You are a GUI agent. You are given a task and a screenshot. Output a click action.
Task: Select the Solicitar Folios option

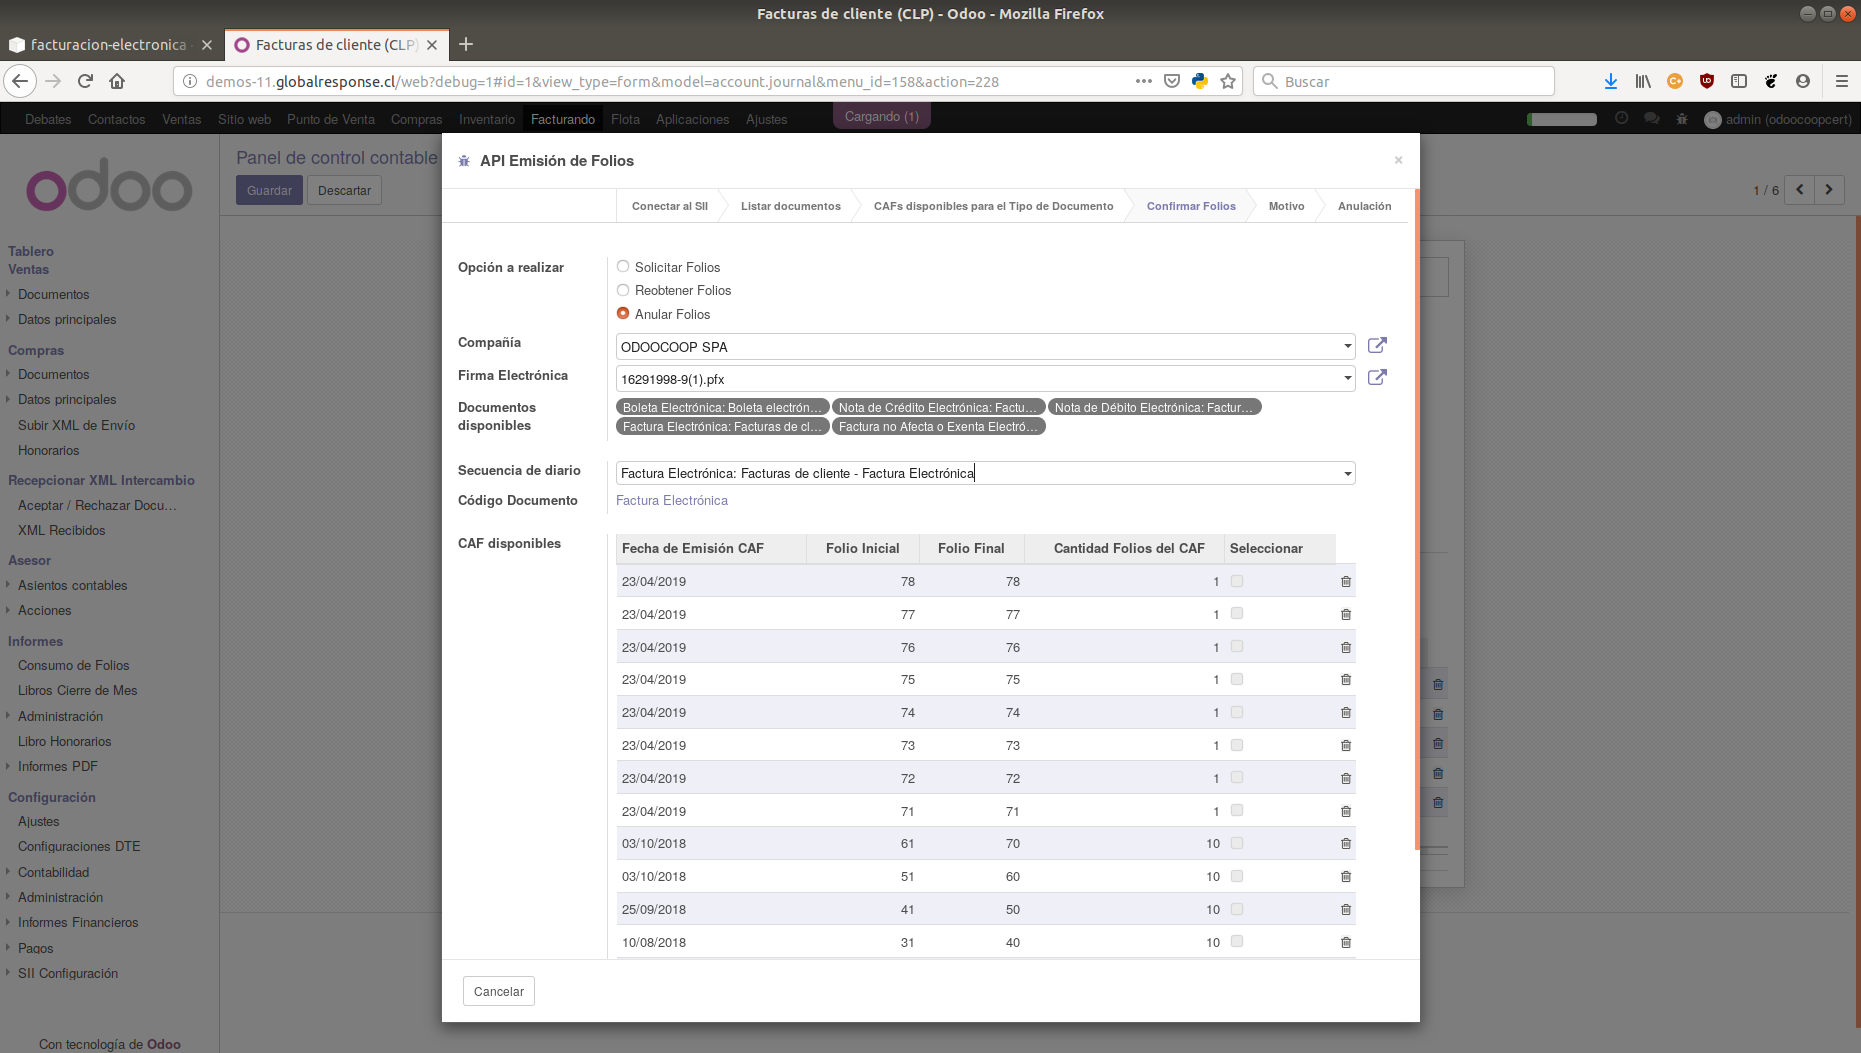[x=623, y=266]
